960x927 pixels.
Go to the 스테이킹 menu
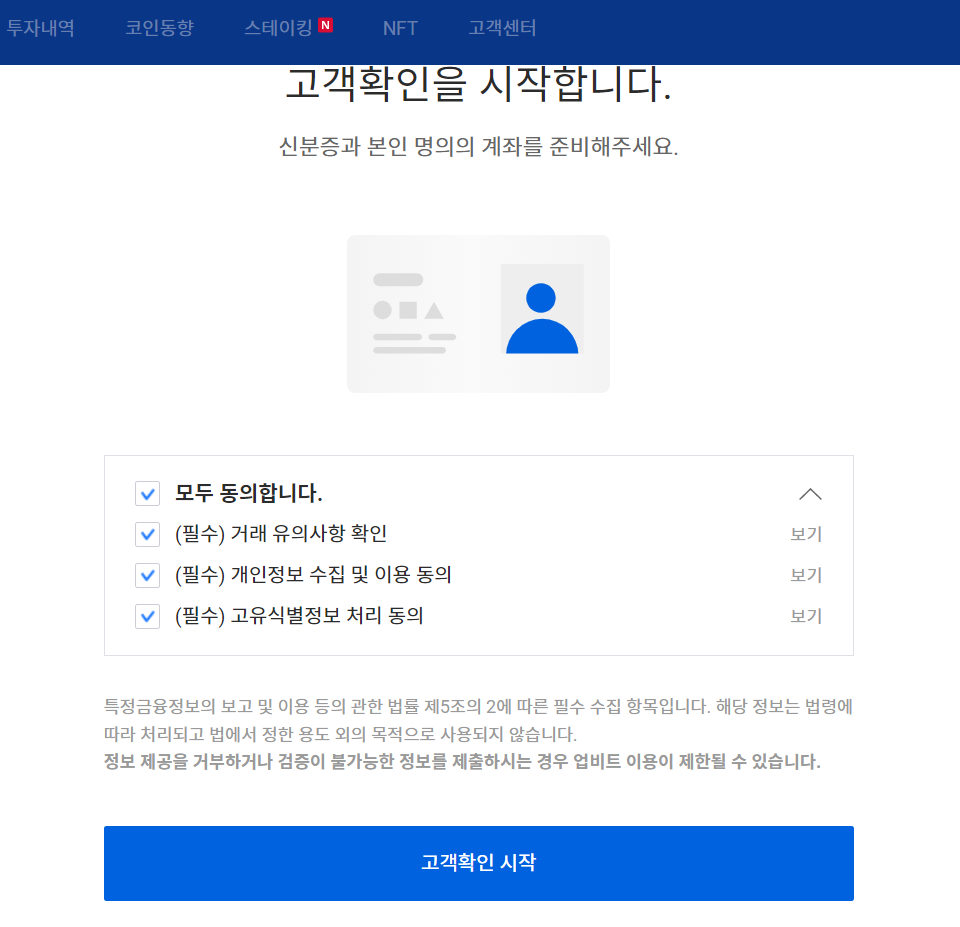(279, 28)
